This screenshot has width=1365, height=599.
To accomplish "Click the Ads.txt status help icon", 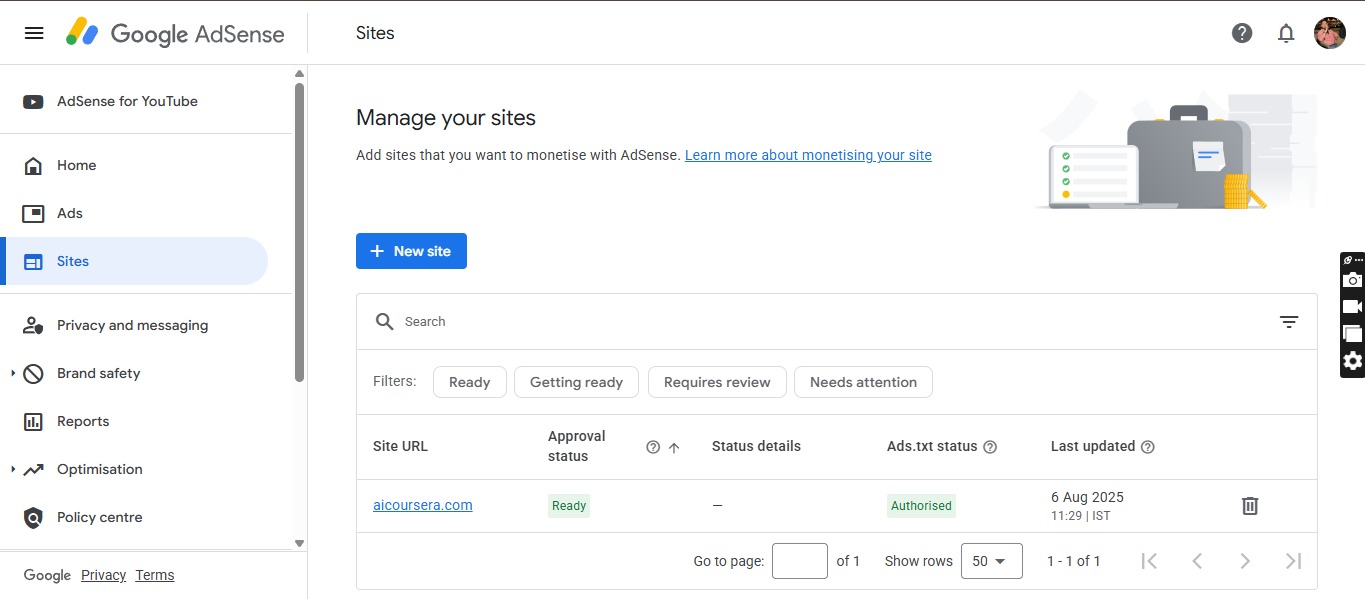I will click(x=990, y=447).
